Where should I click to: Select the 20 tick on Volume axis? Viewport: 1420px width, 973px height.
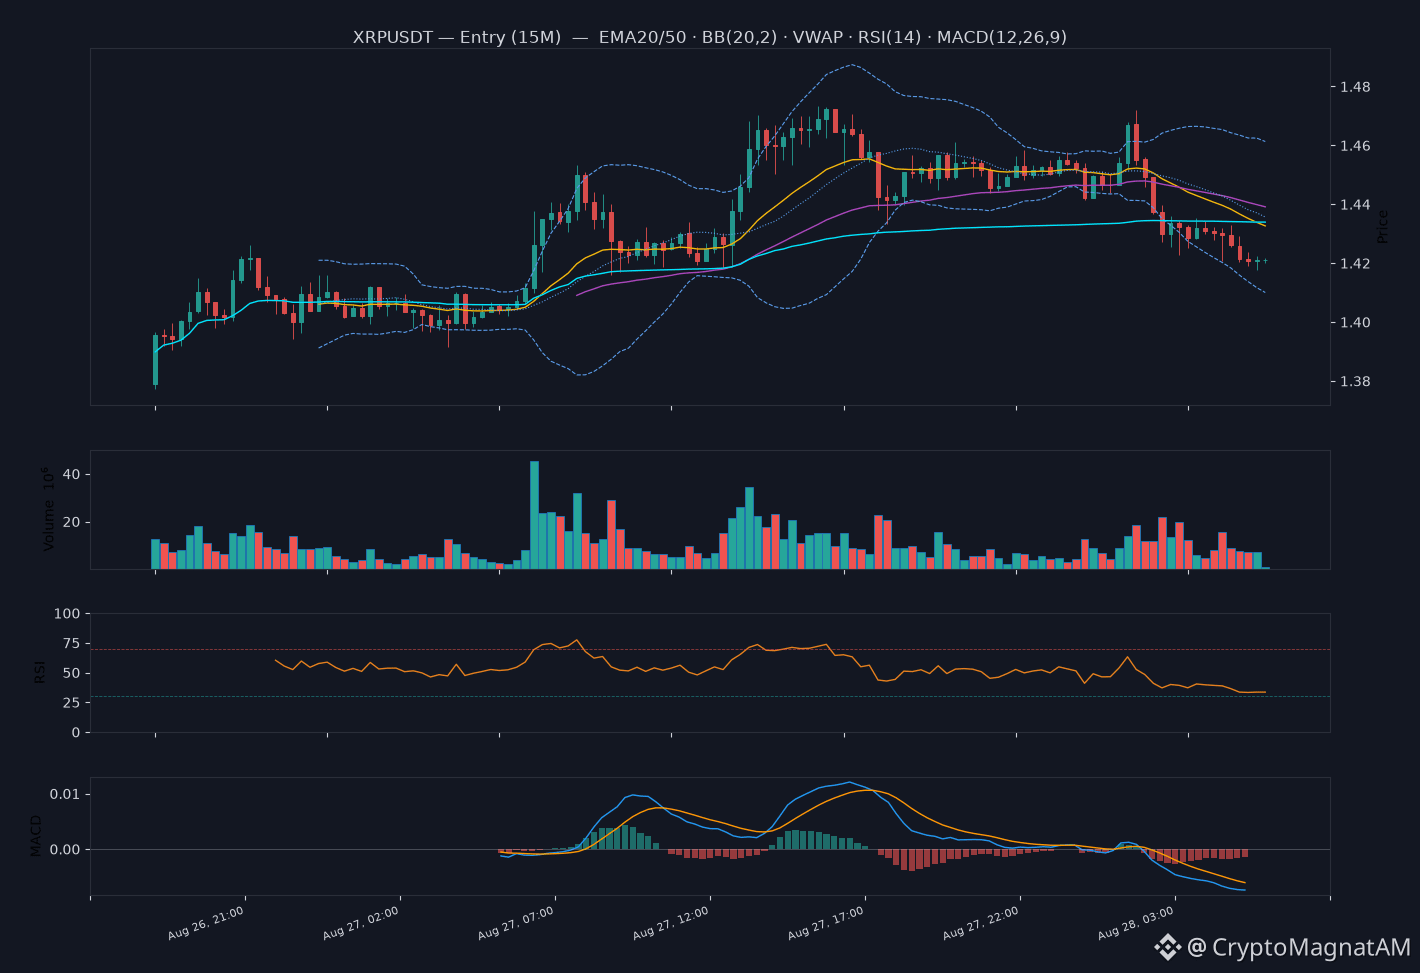click(72, 523)
